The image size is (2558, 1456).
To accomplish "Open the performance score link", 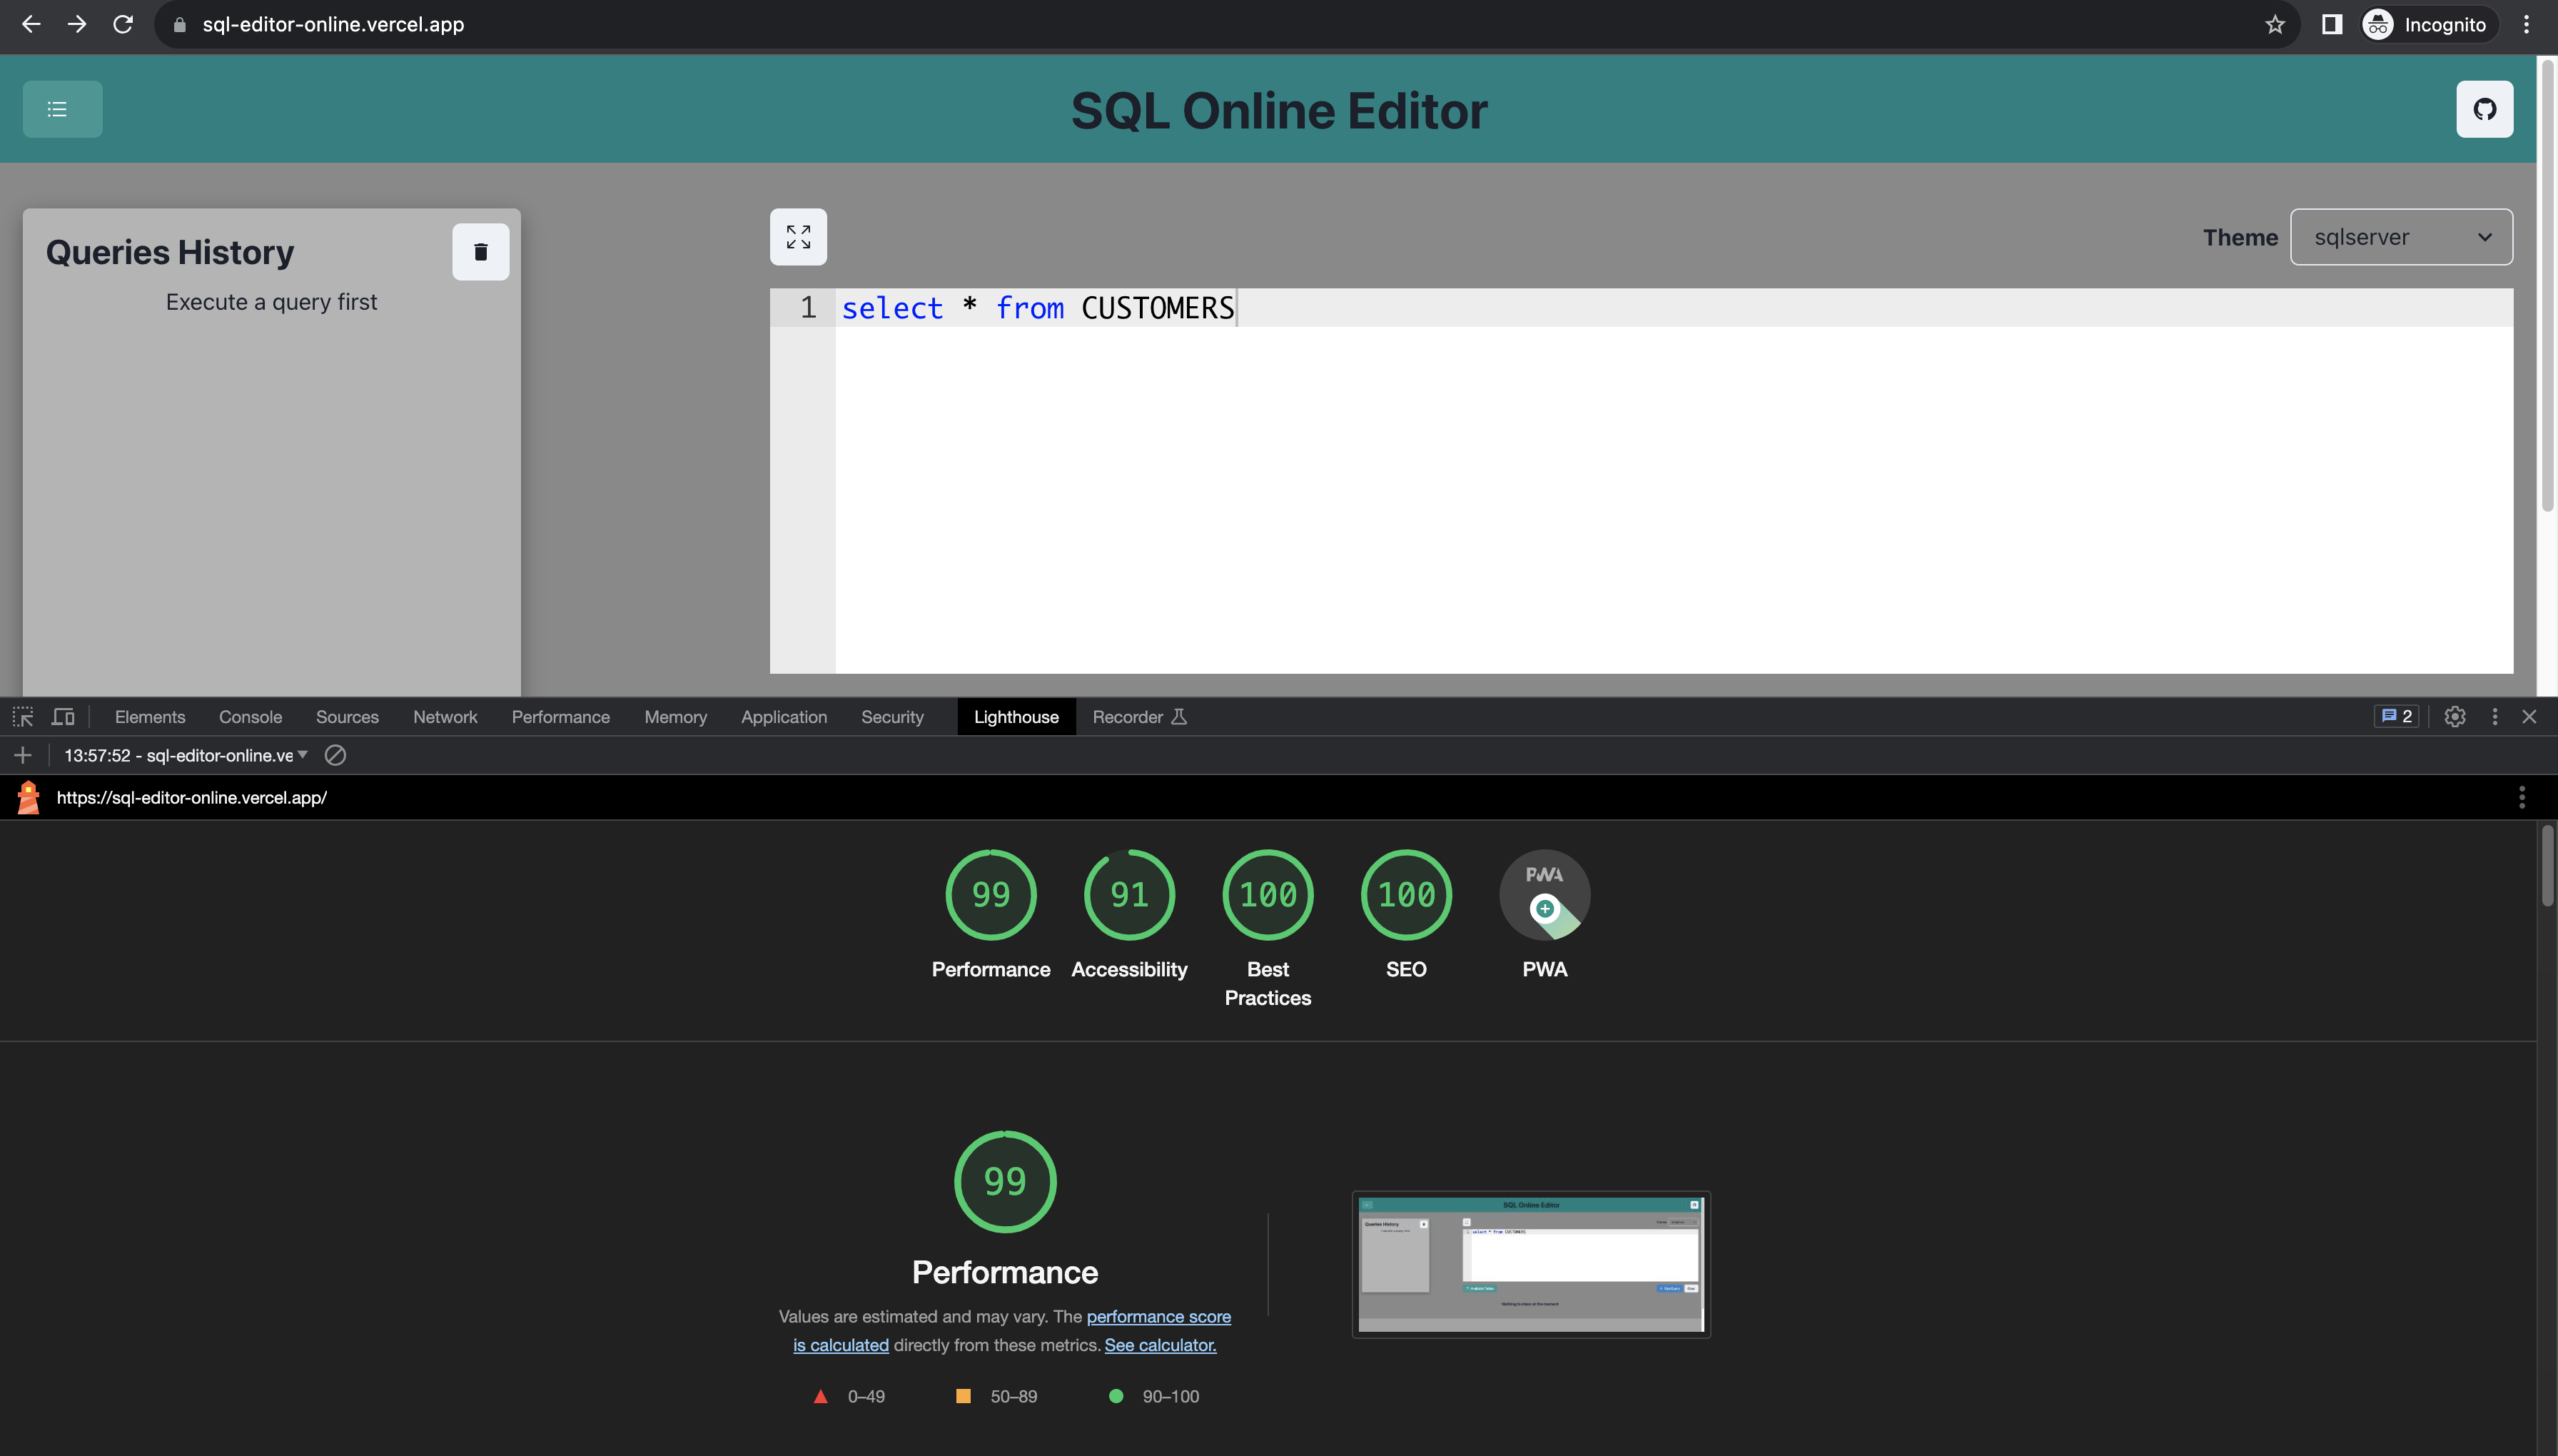I will [1158, 1317].
